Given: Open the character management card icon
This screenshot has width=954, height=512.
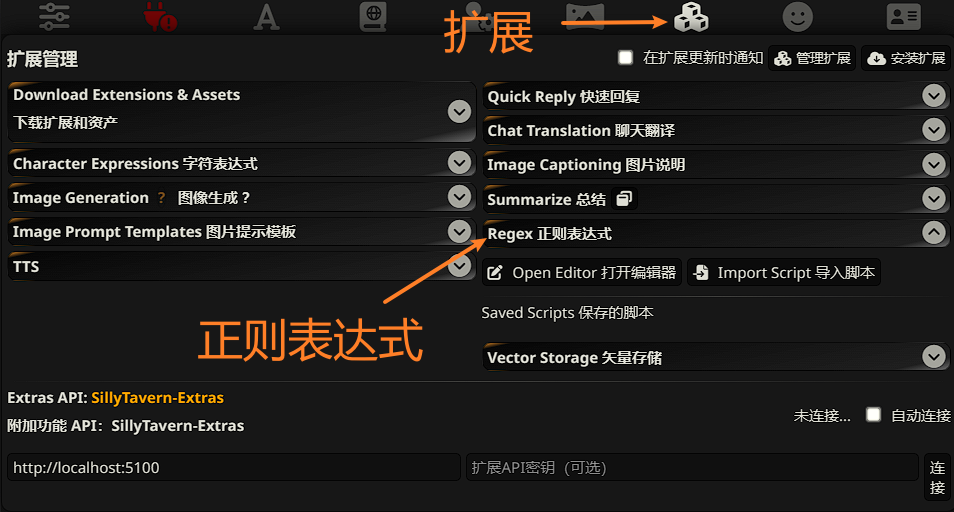Looking at the screenshot, I should (x=904, y=17).
